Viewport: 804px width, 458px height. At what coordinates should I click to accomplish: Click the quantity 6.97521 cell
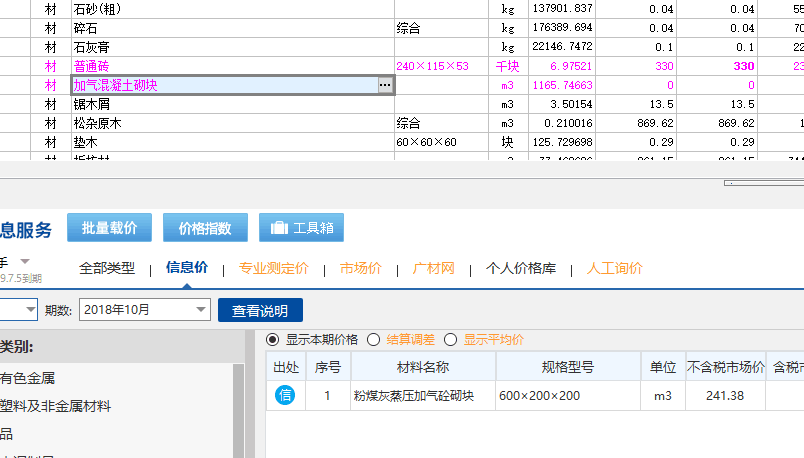[562, 66]
